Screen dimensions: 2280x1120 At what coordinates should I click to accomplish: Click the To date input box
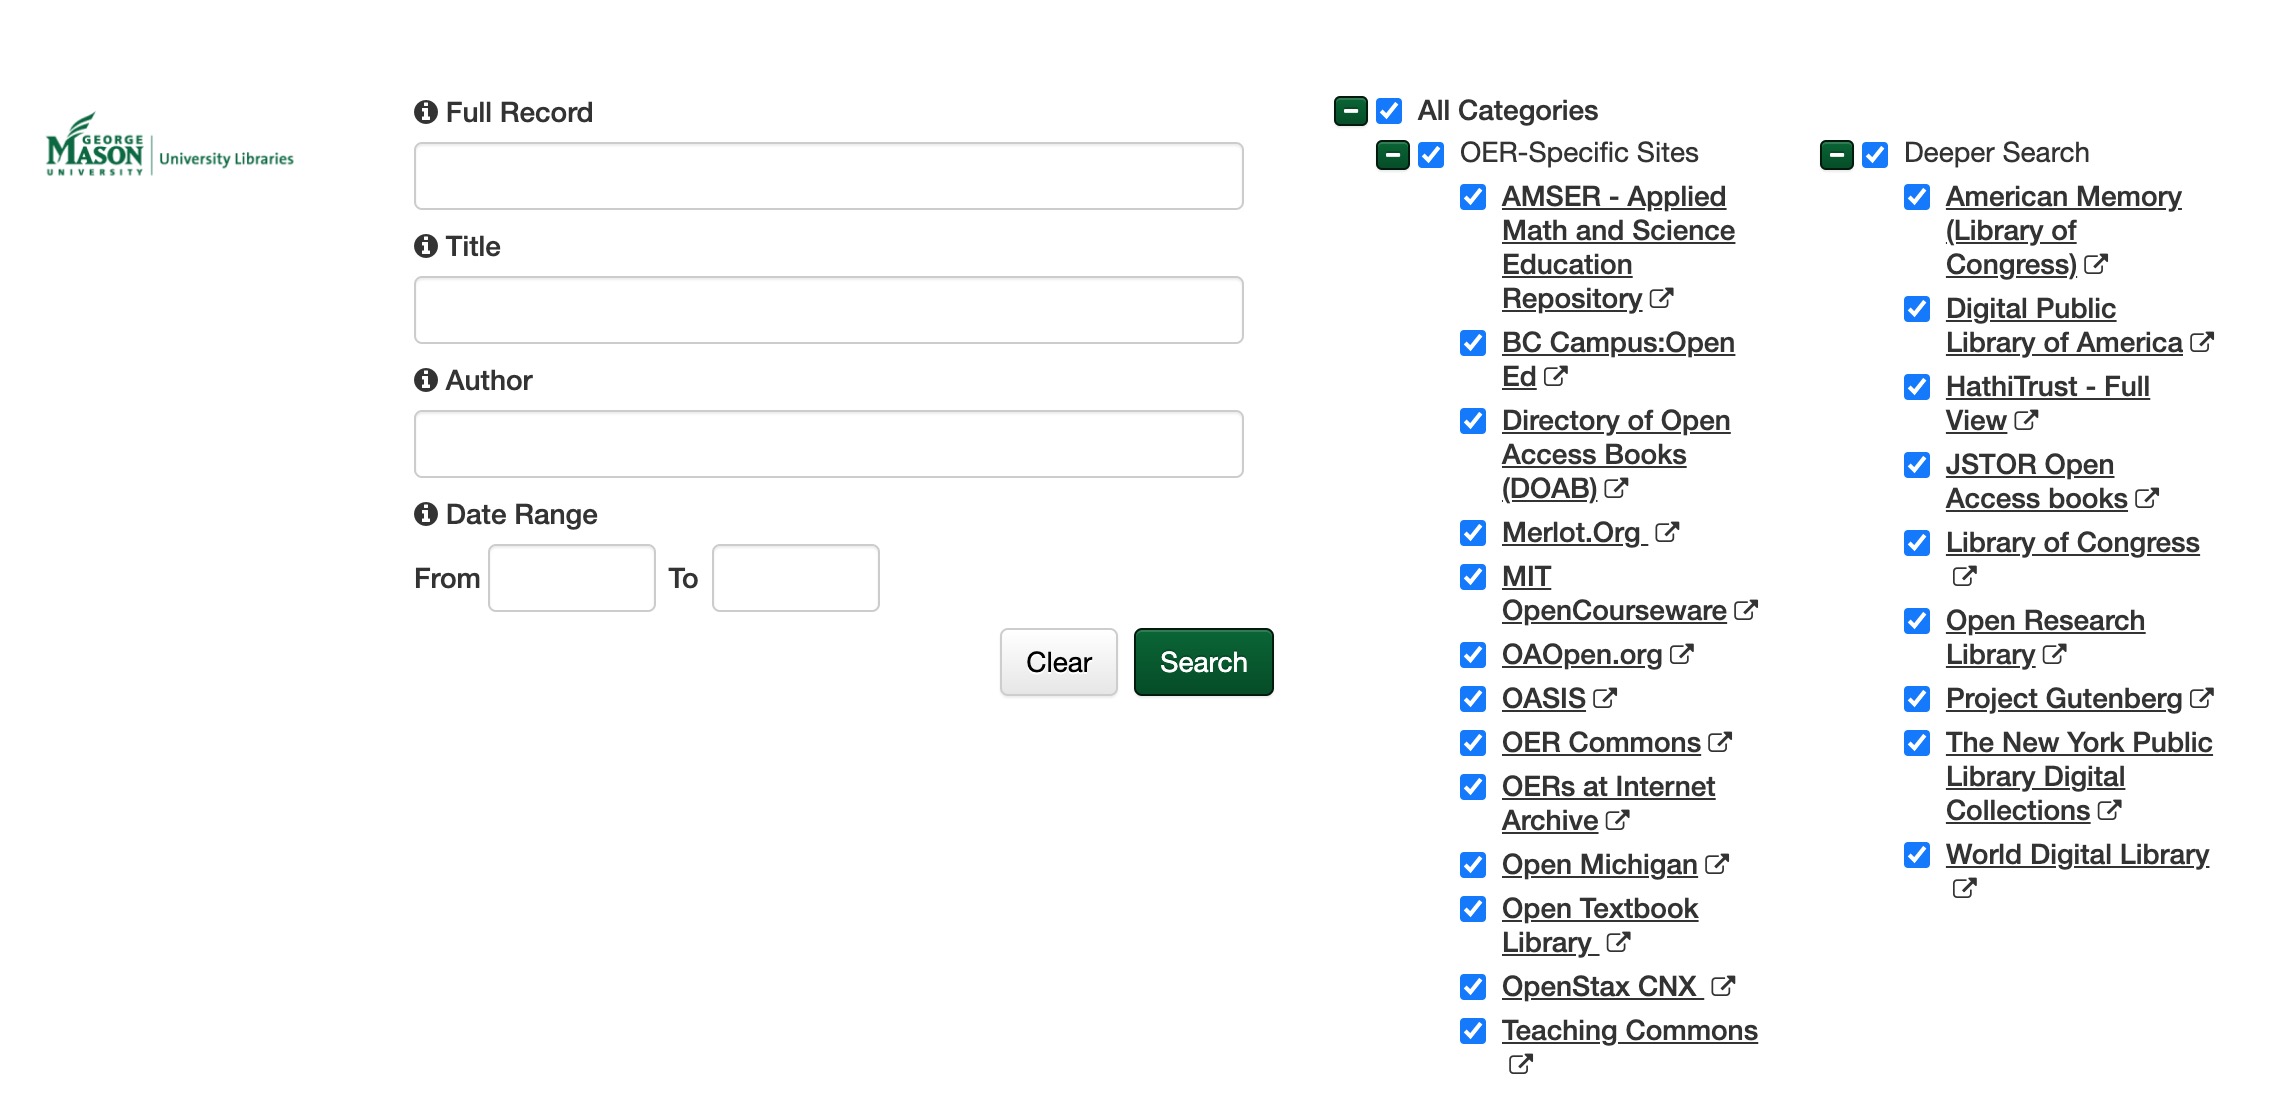(796, 578)
